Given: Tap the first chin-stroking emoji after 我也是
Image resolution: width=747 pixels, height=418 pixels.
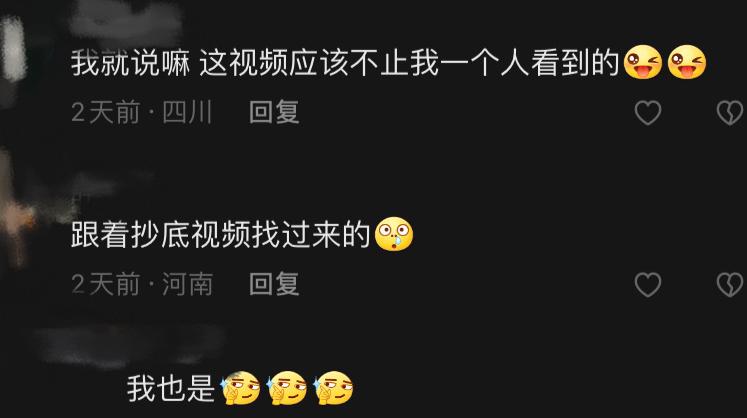Looking at the screenshot, I should point(241,388).
